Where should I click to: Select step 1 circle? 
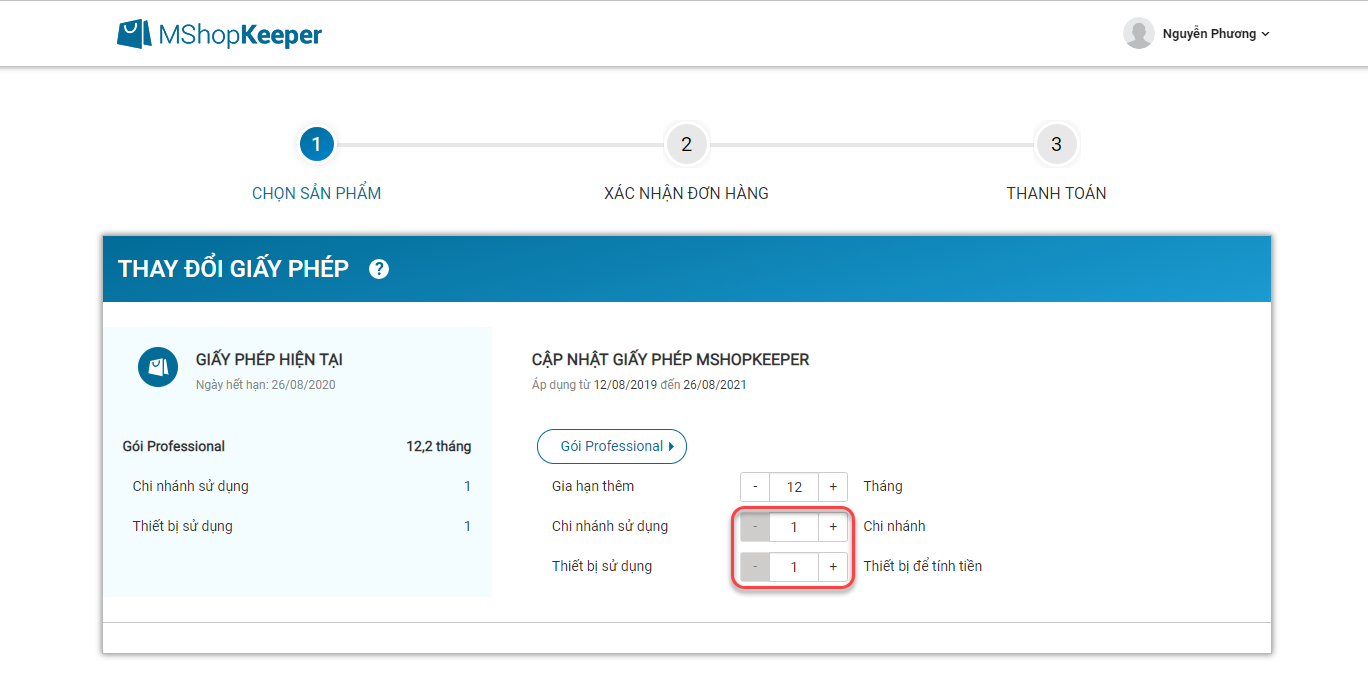coord(316,145)
